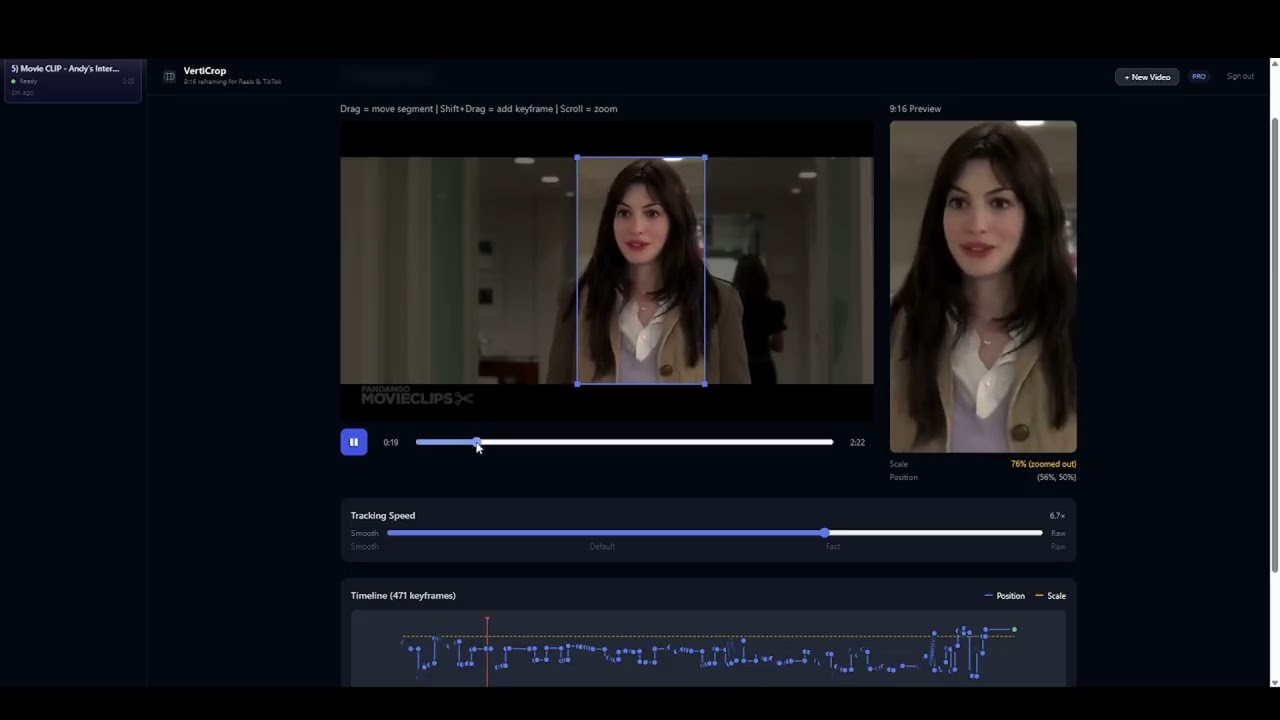Click the top-left corner handle of the crop box
Viewport: 1280px width, 720px height.
(x=577, y=157)
